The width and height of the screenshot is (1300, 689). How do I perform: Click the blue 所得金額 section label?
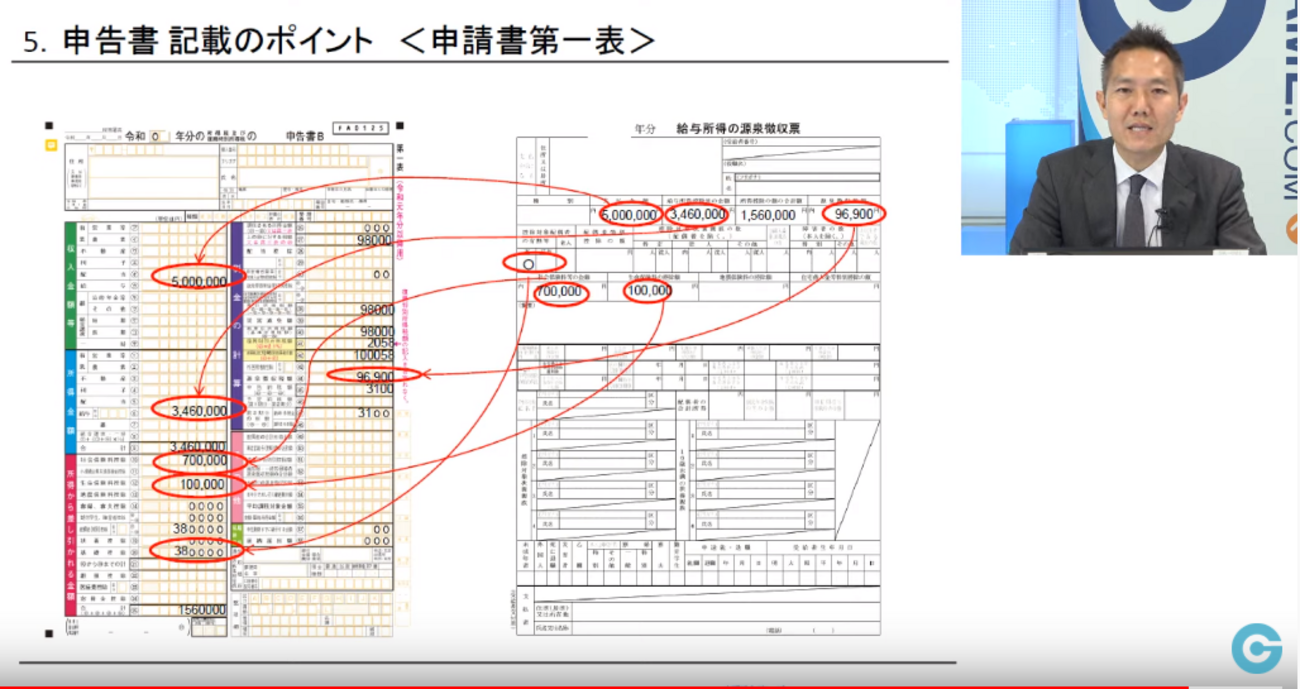(x=69, y=401)
